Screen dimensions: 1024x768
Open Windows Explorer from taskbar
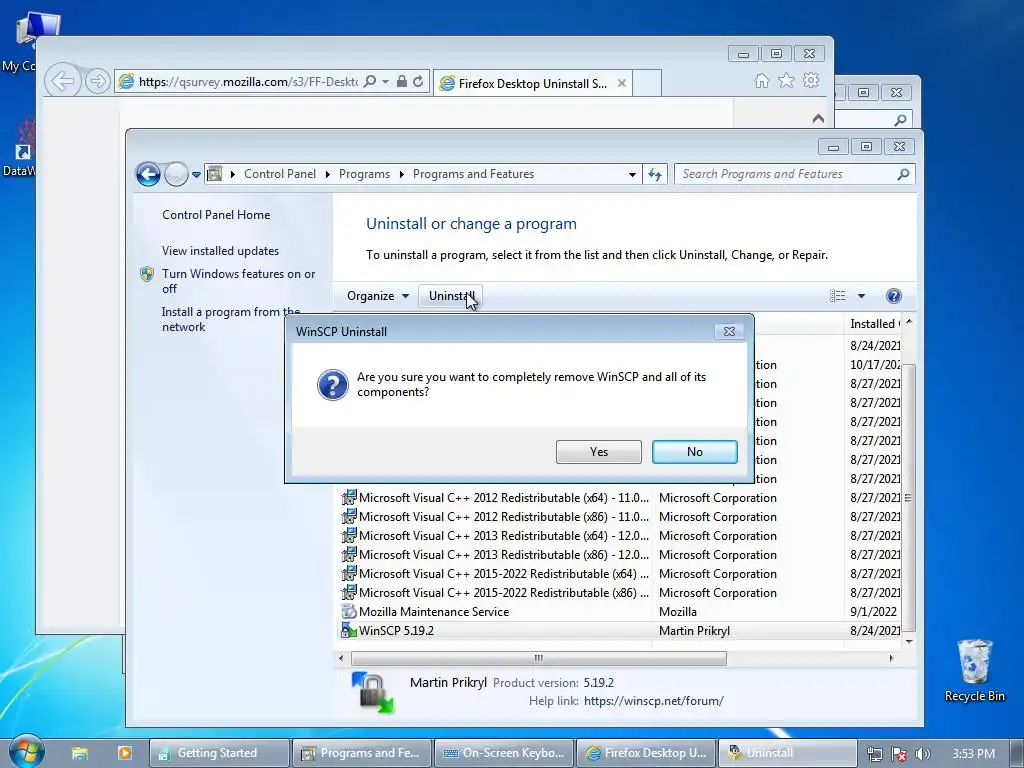(x=80, y=753)
